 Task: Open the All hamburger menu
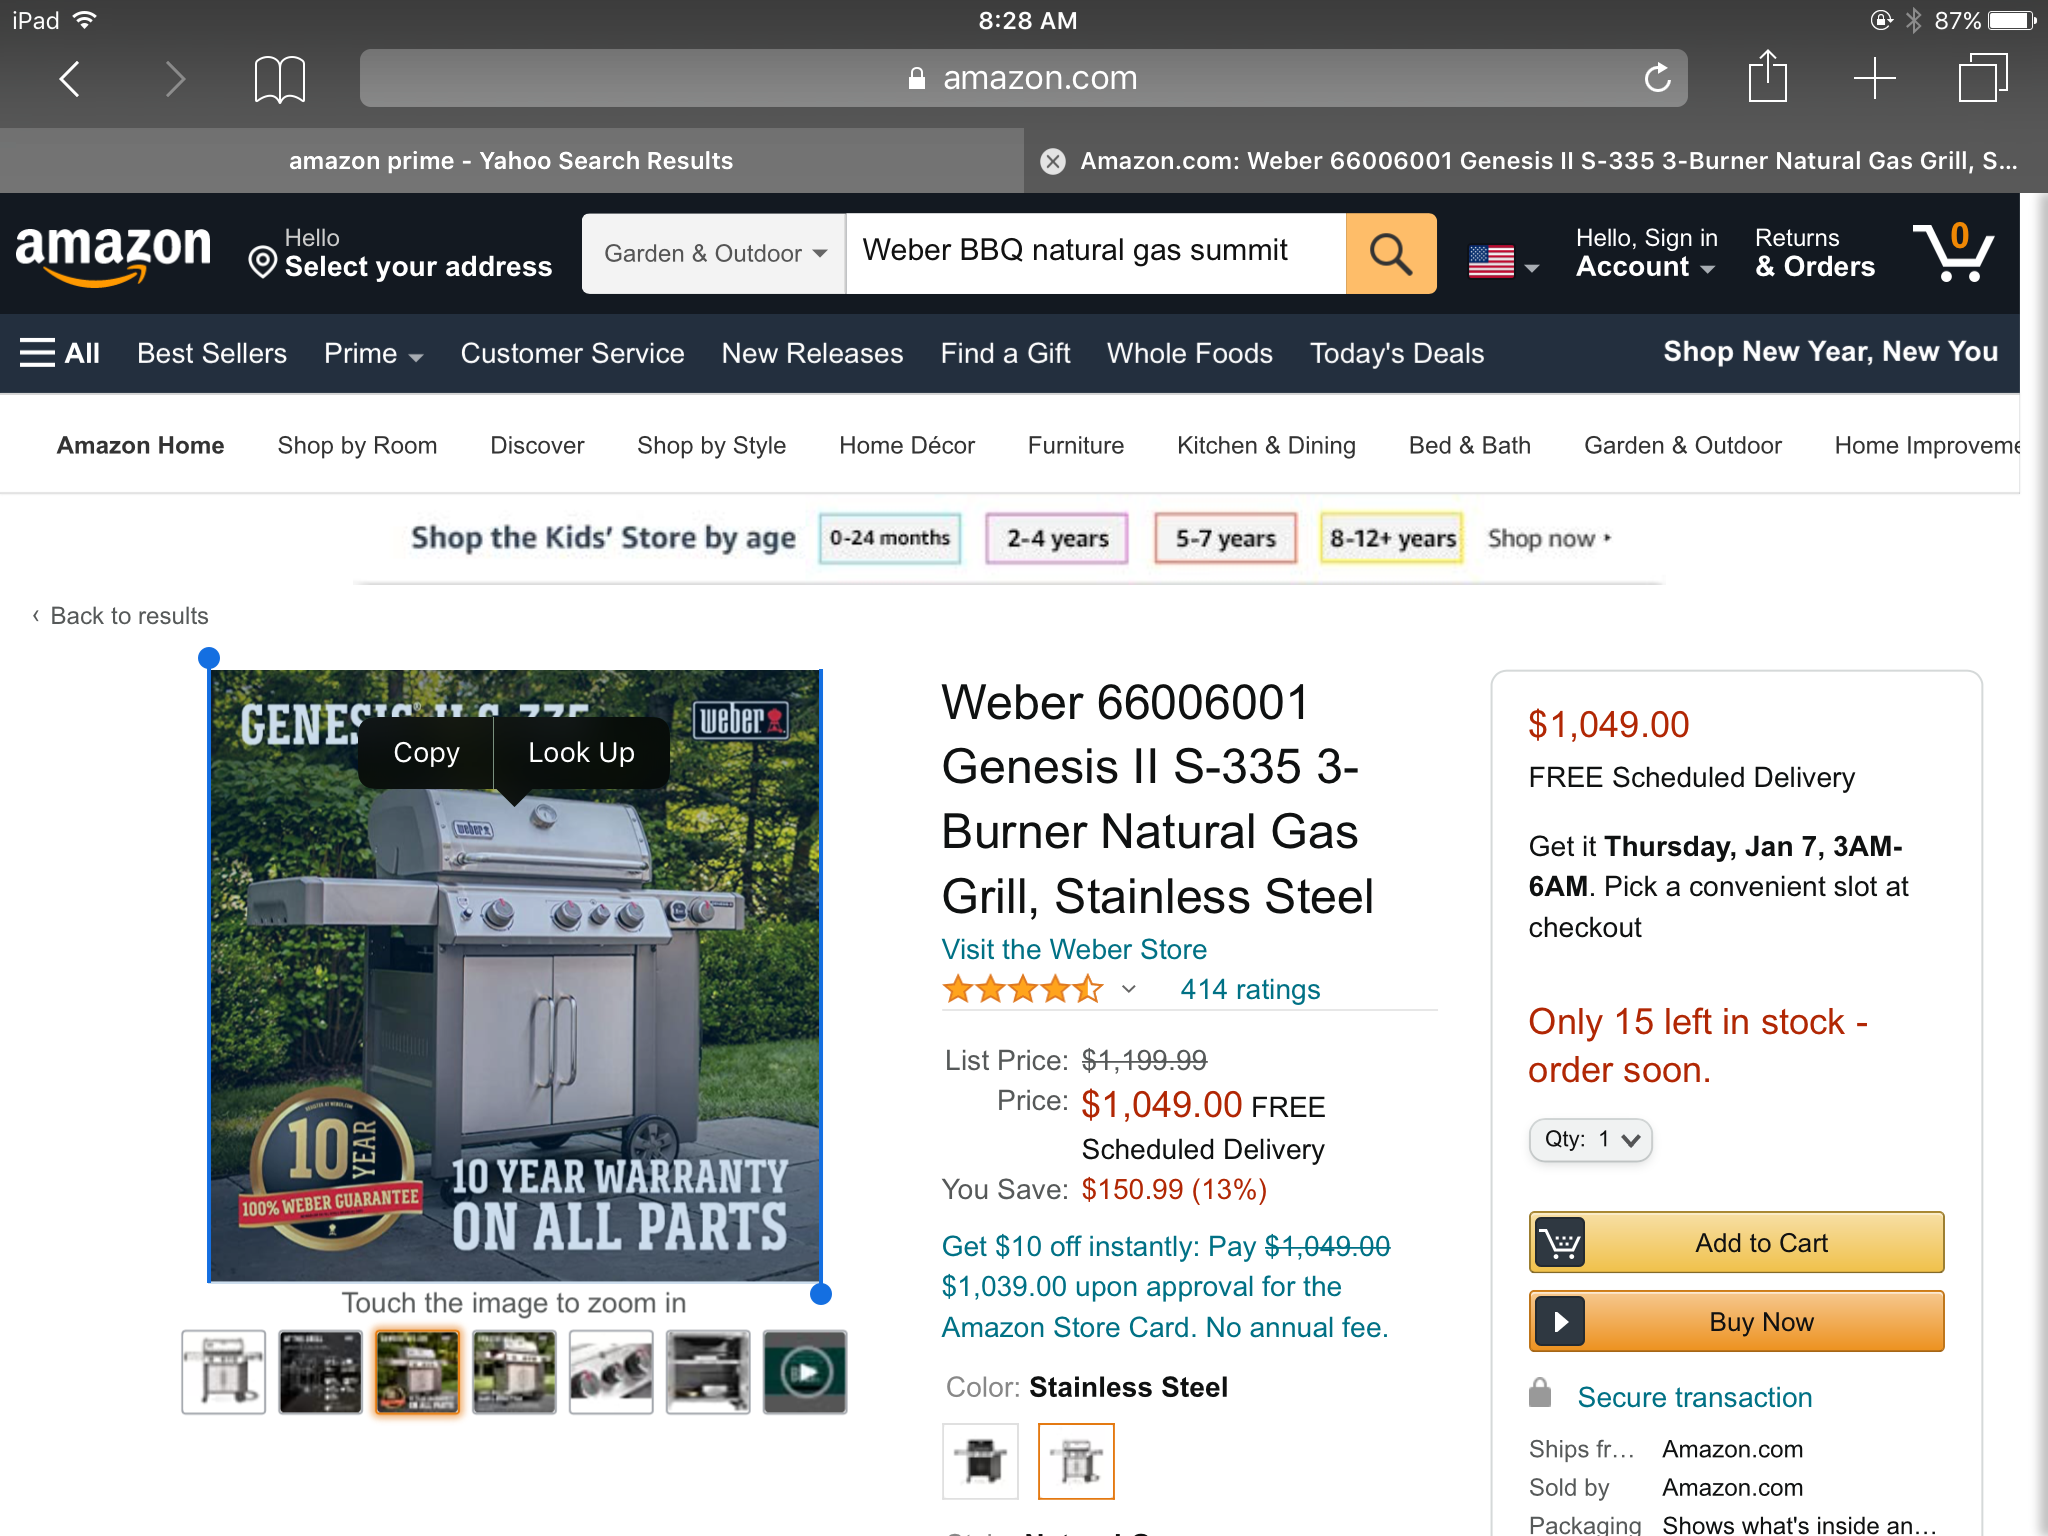coord(60,353)
